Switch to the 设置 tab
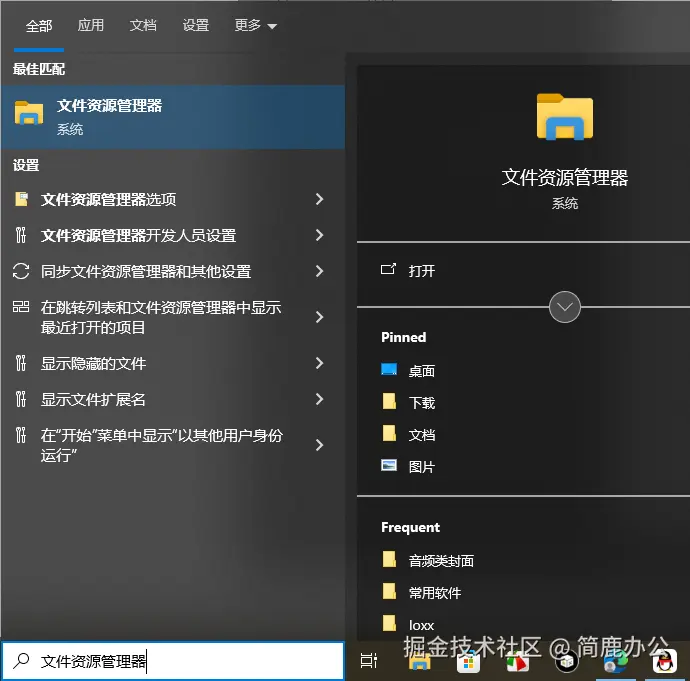The image size is (690, 681). [195, 25]
